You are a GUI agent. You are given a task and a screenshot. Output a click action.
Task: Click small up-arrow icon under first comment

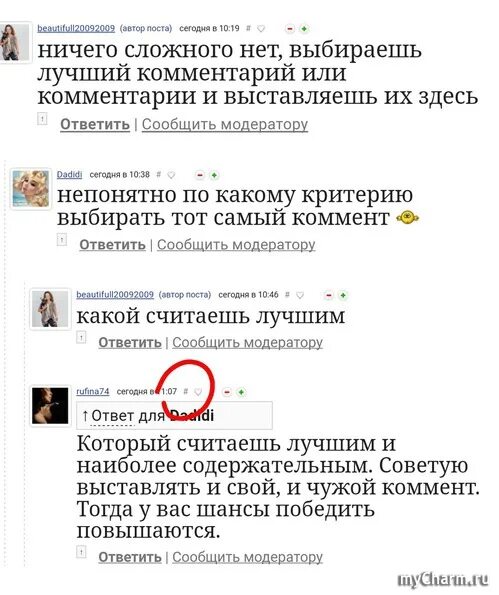[42, 119]
